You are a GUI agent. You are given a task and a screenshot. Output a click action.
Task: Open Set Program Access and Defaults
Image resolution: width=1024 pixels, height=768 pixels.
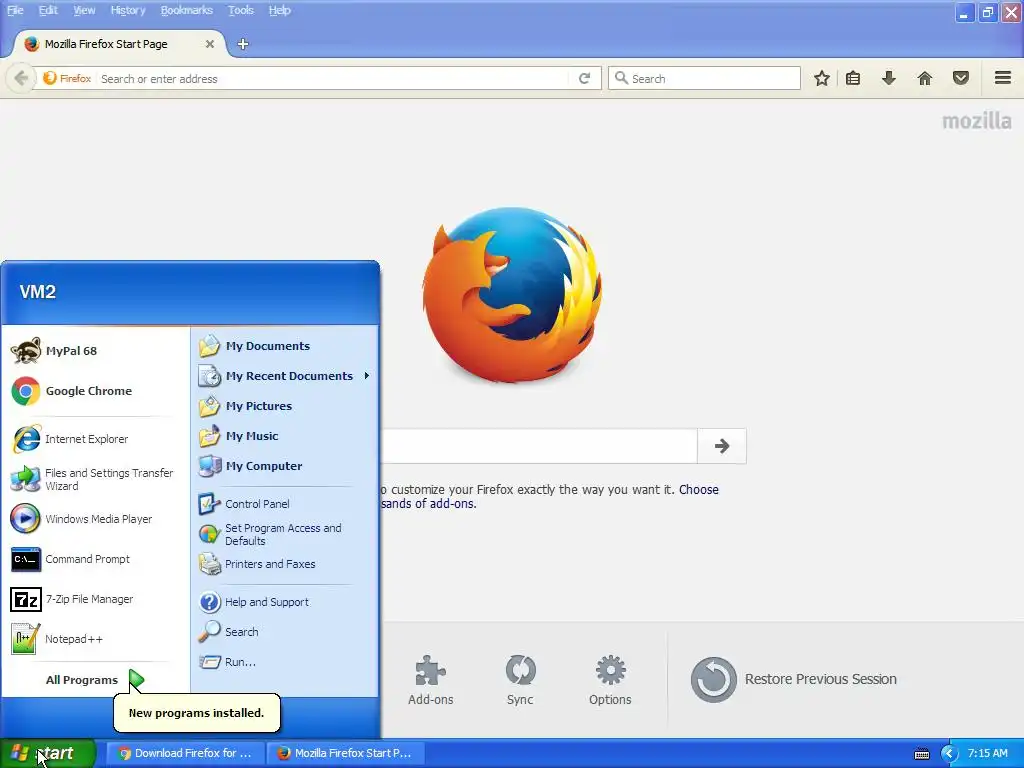pos(285,534)
